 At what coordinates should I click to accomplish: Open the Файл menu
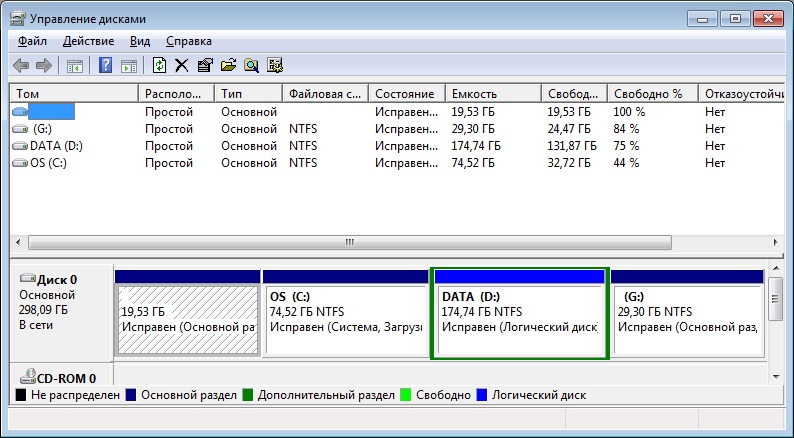[x=32, y=41]
